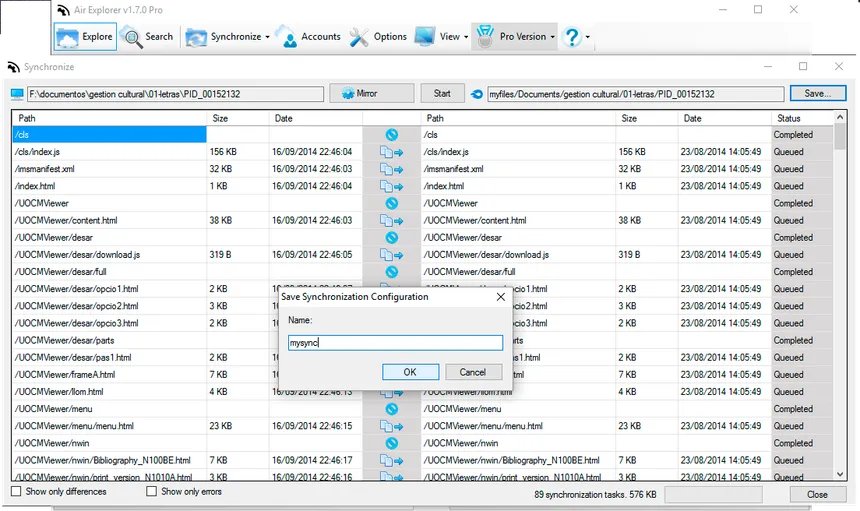Click blue sync icon for /UOCMViewer/menu row
The height and width of the screenshot is (511, 860).
(x=392, y=409)
